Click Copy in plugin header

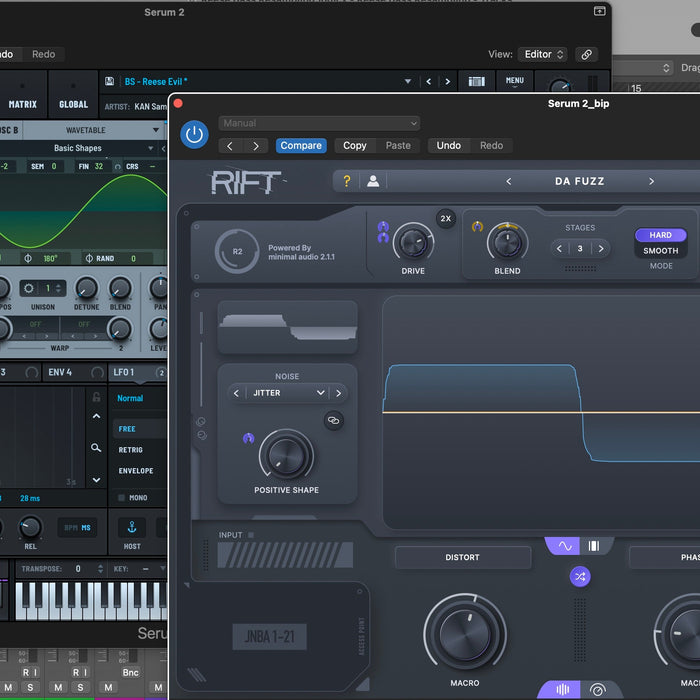coord(354,146)
